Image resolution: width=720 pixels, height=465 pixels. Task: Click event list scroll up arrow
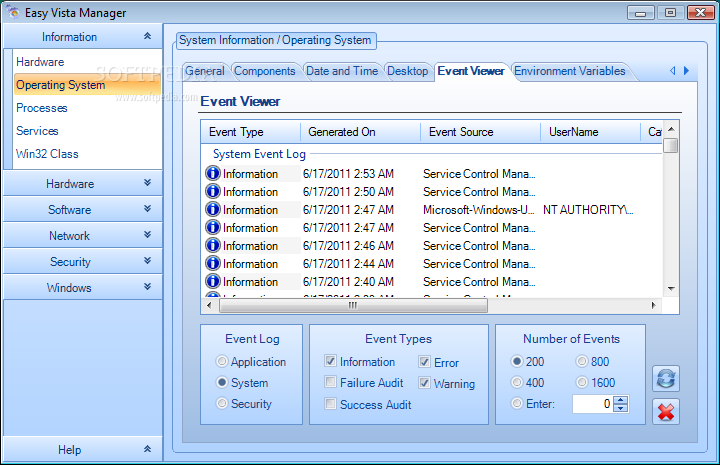point(671,129)
